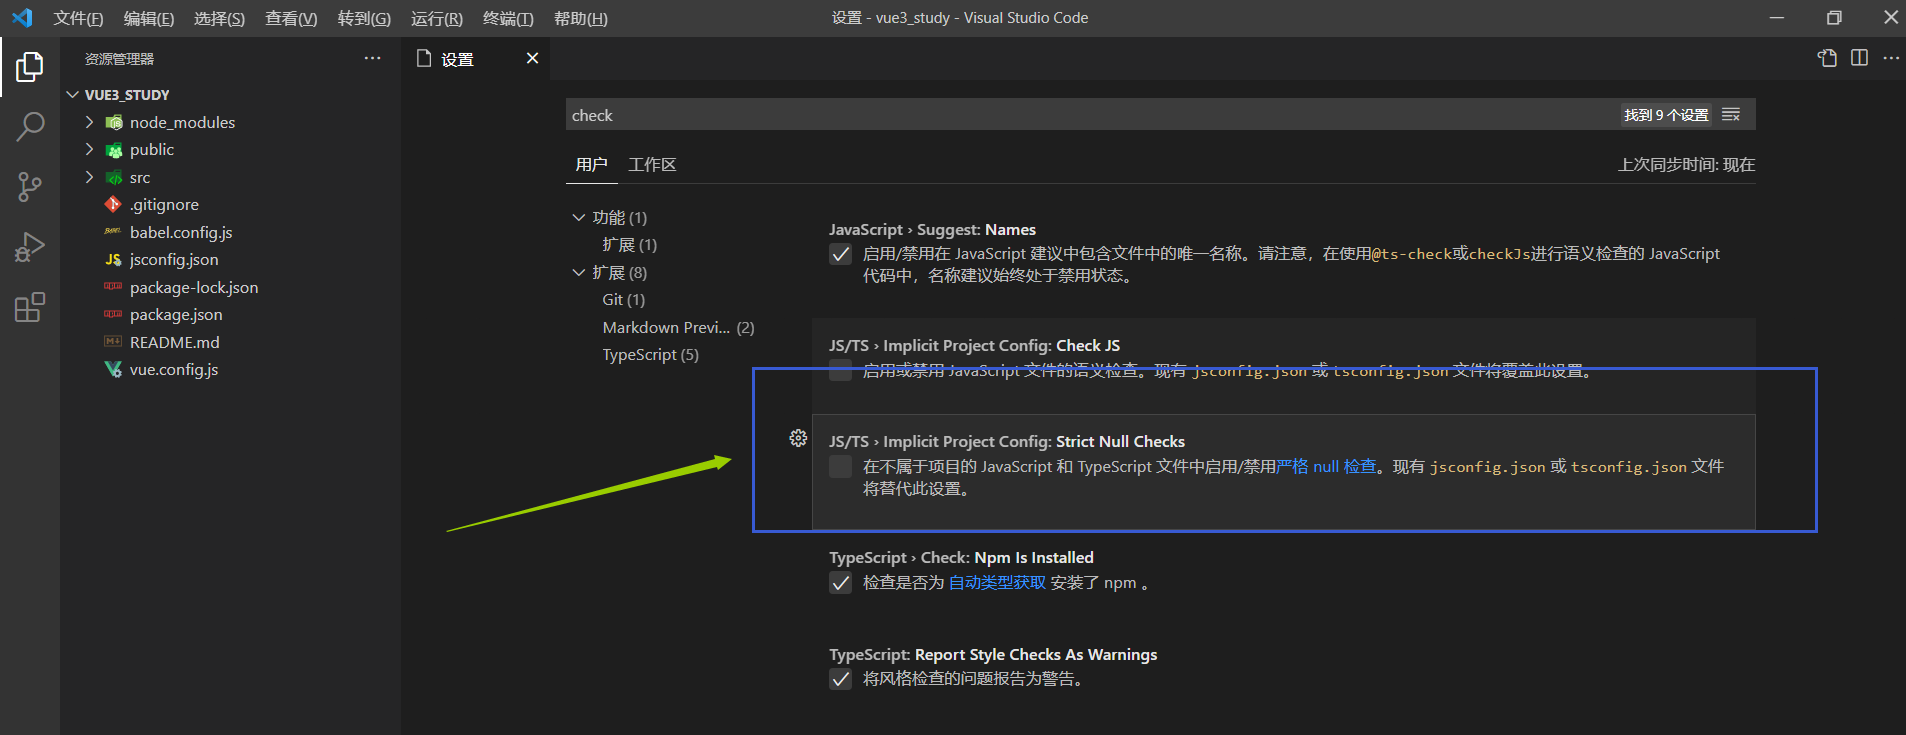Screen dimensions: 1906x735
Task: Click the jsconfig.json JS icon
Action: [113, 260]
